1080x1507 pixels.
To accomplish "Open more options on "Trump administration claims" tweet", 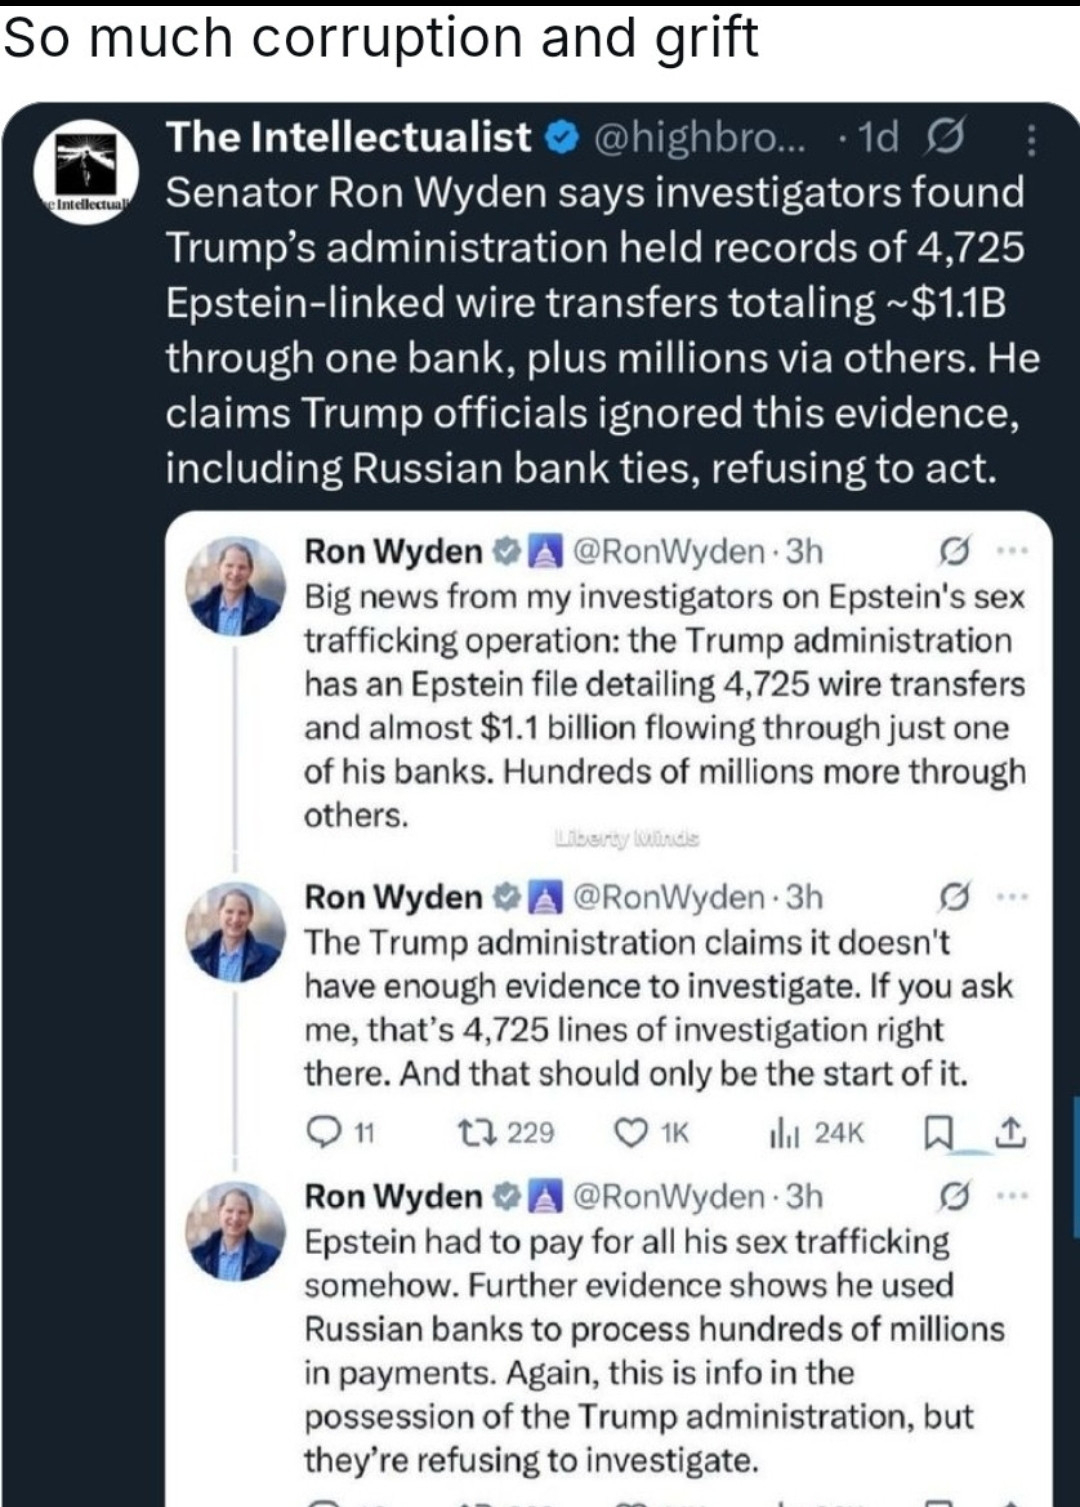I will coord(1012,897).
